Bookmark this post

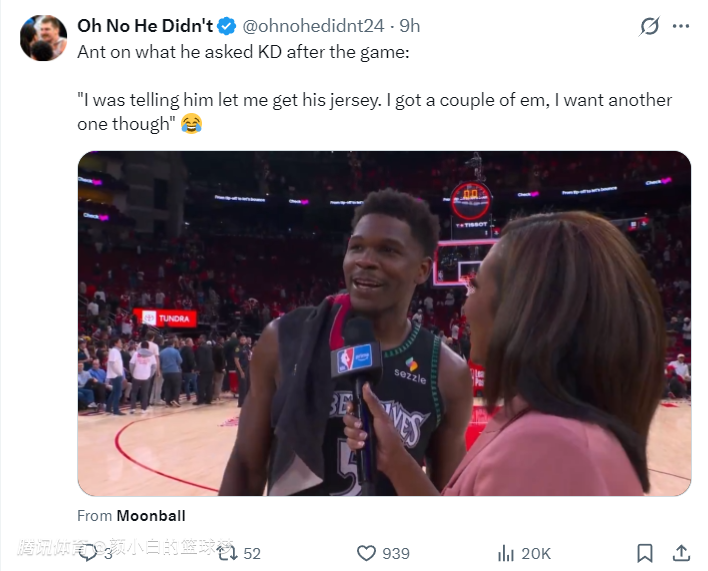645,553
